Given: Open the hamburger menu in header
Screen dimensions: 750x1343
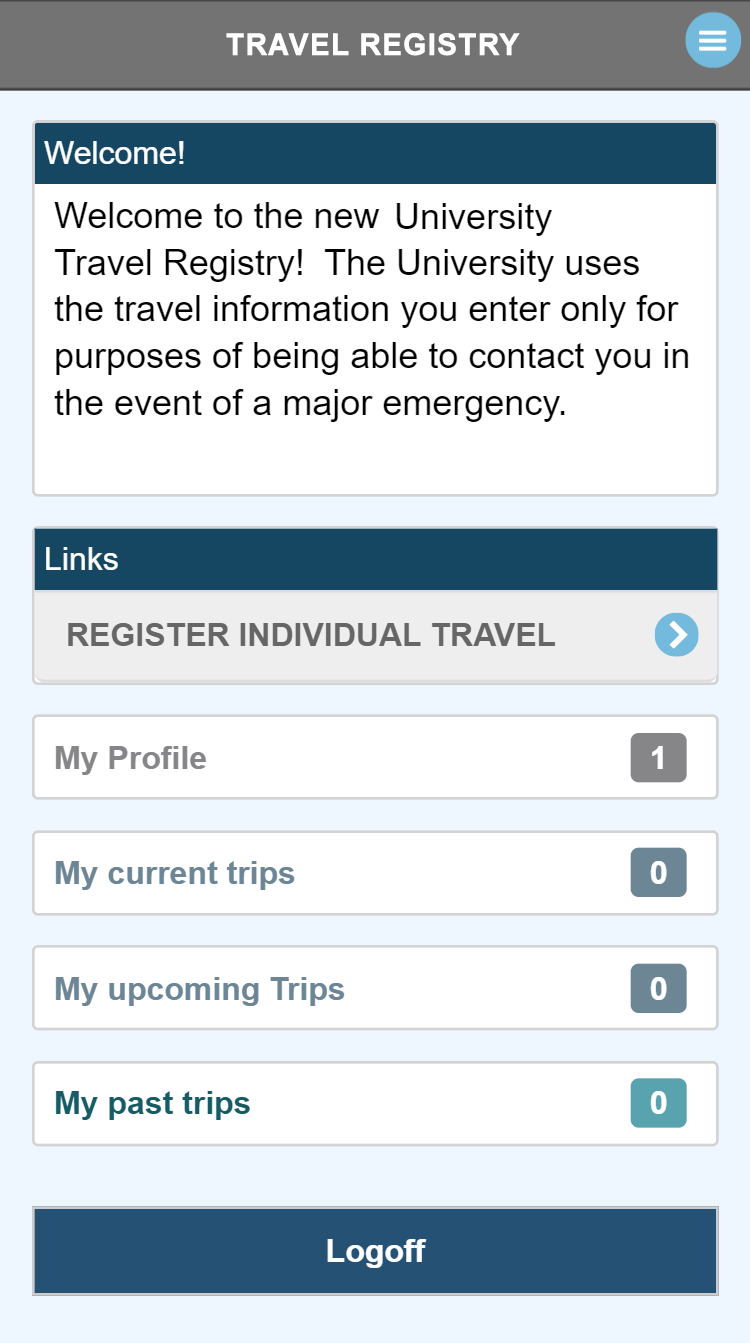Looking at the screenshot, I should click(712, 41).
